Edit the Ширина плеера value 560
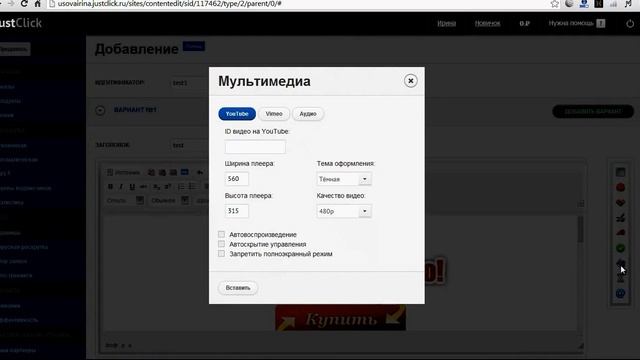Image resolution: width=640 pixels, height=360 pixels. [236, 179]
